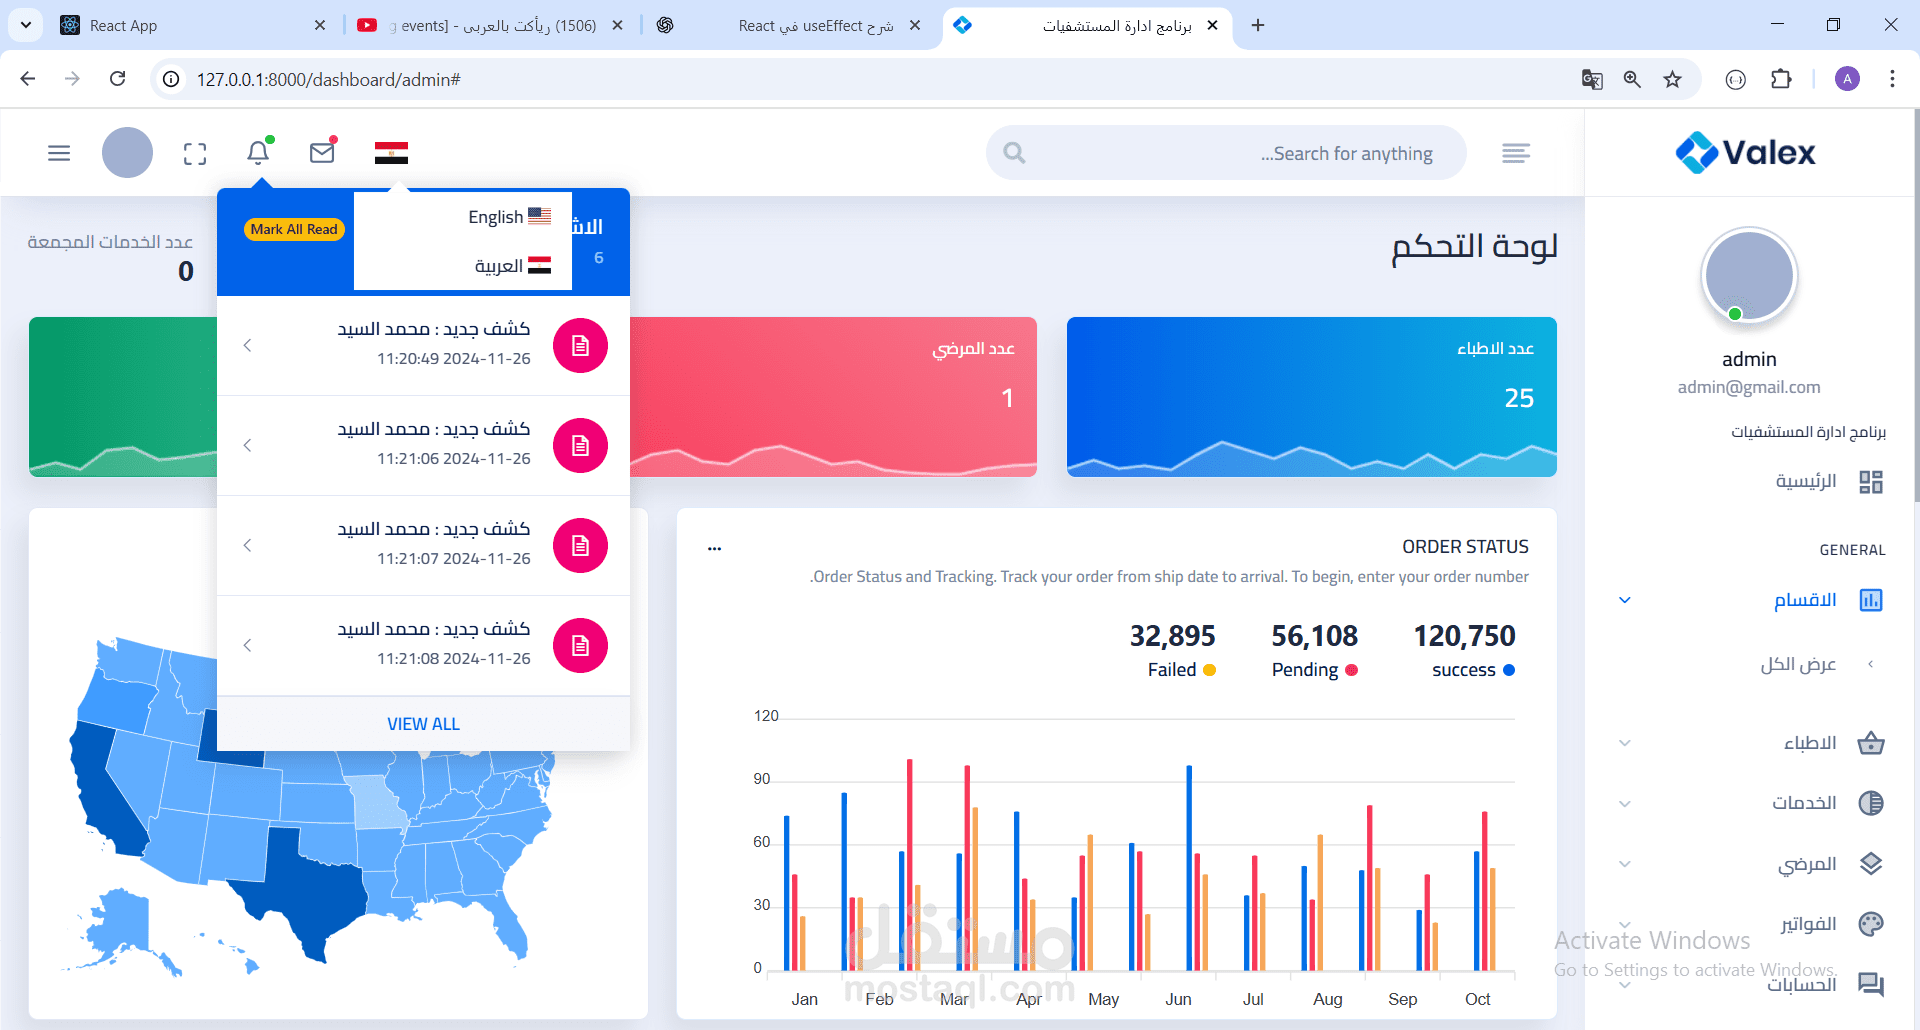Click the address bar URL
The image size is (1920, 1030).
point(328,79)
